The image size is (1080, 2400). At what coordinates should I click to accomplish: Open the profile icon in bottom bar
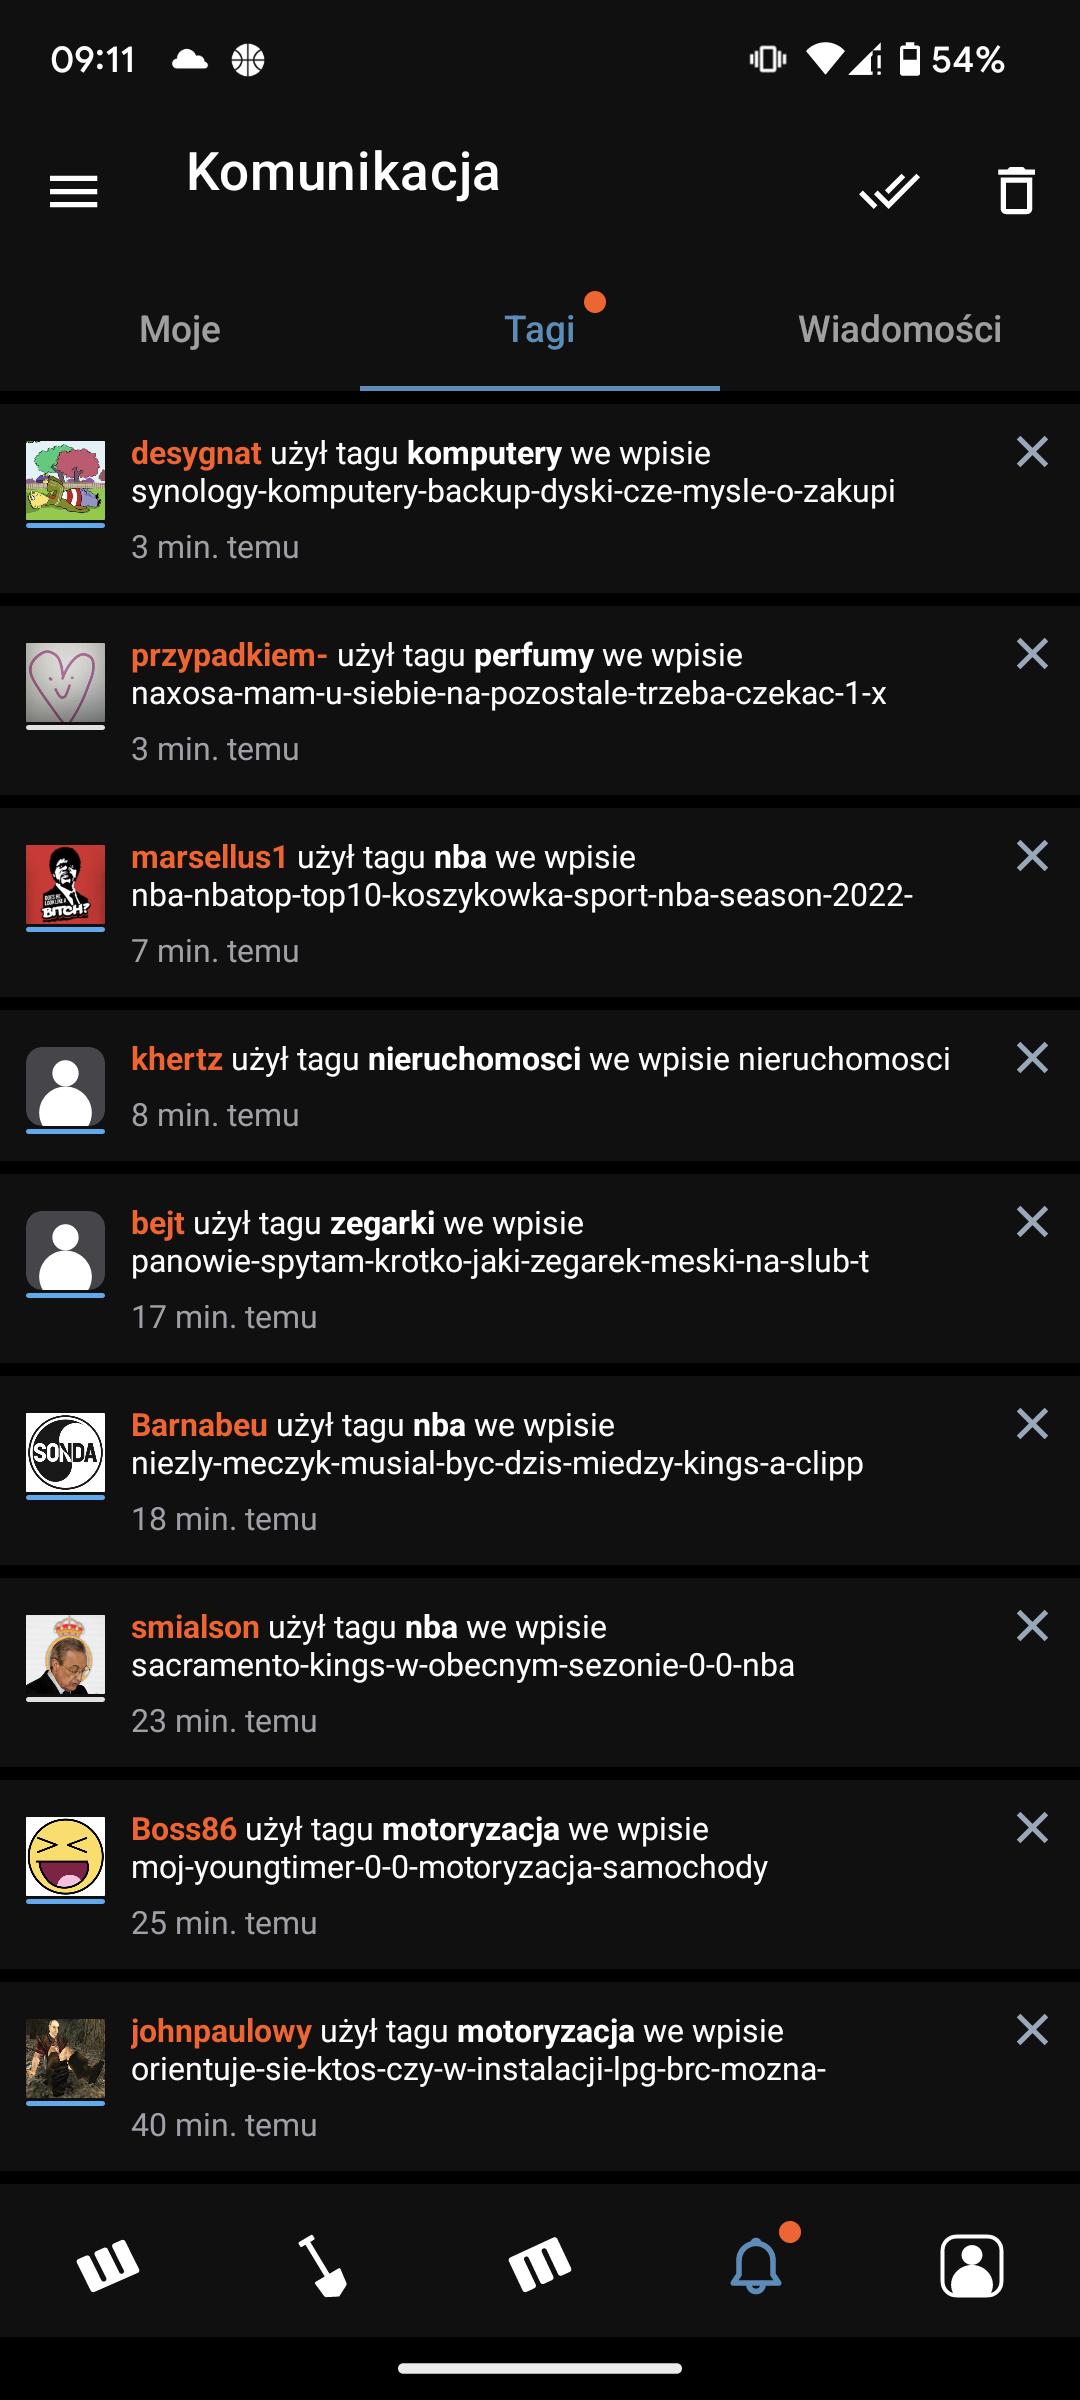[x=972, y=2265]
